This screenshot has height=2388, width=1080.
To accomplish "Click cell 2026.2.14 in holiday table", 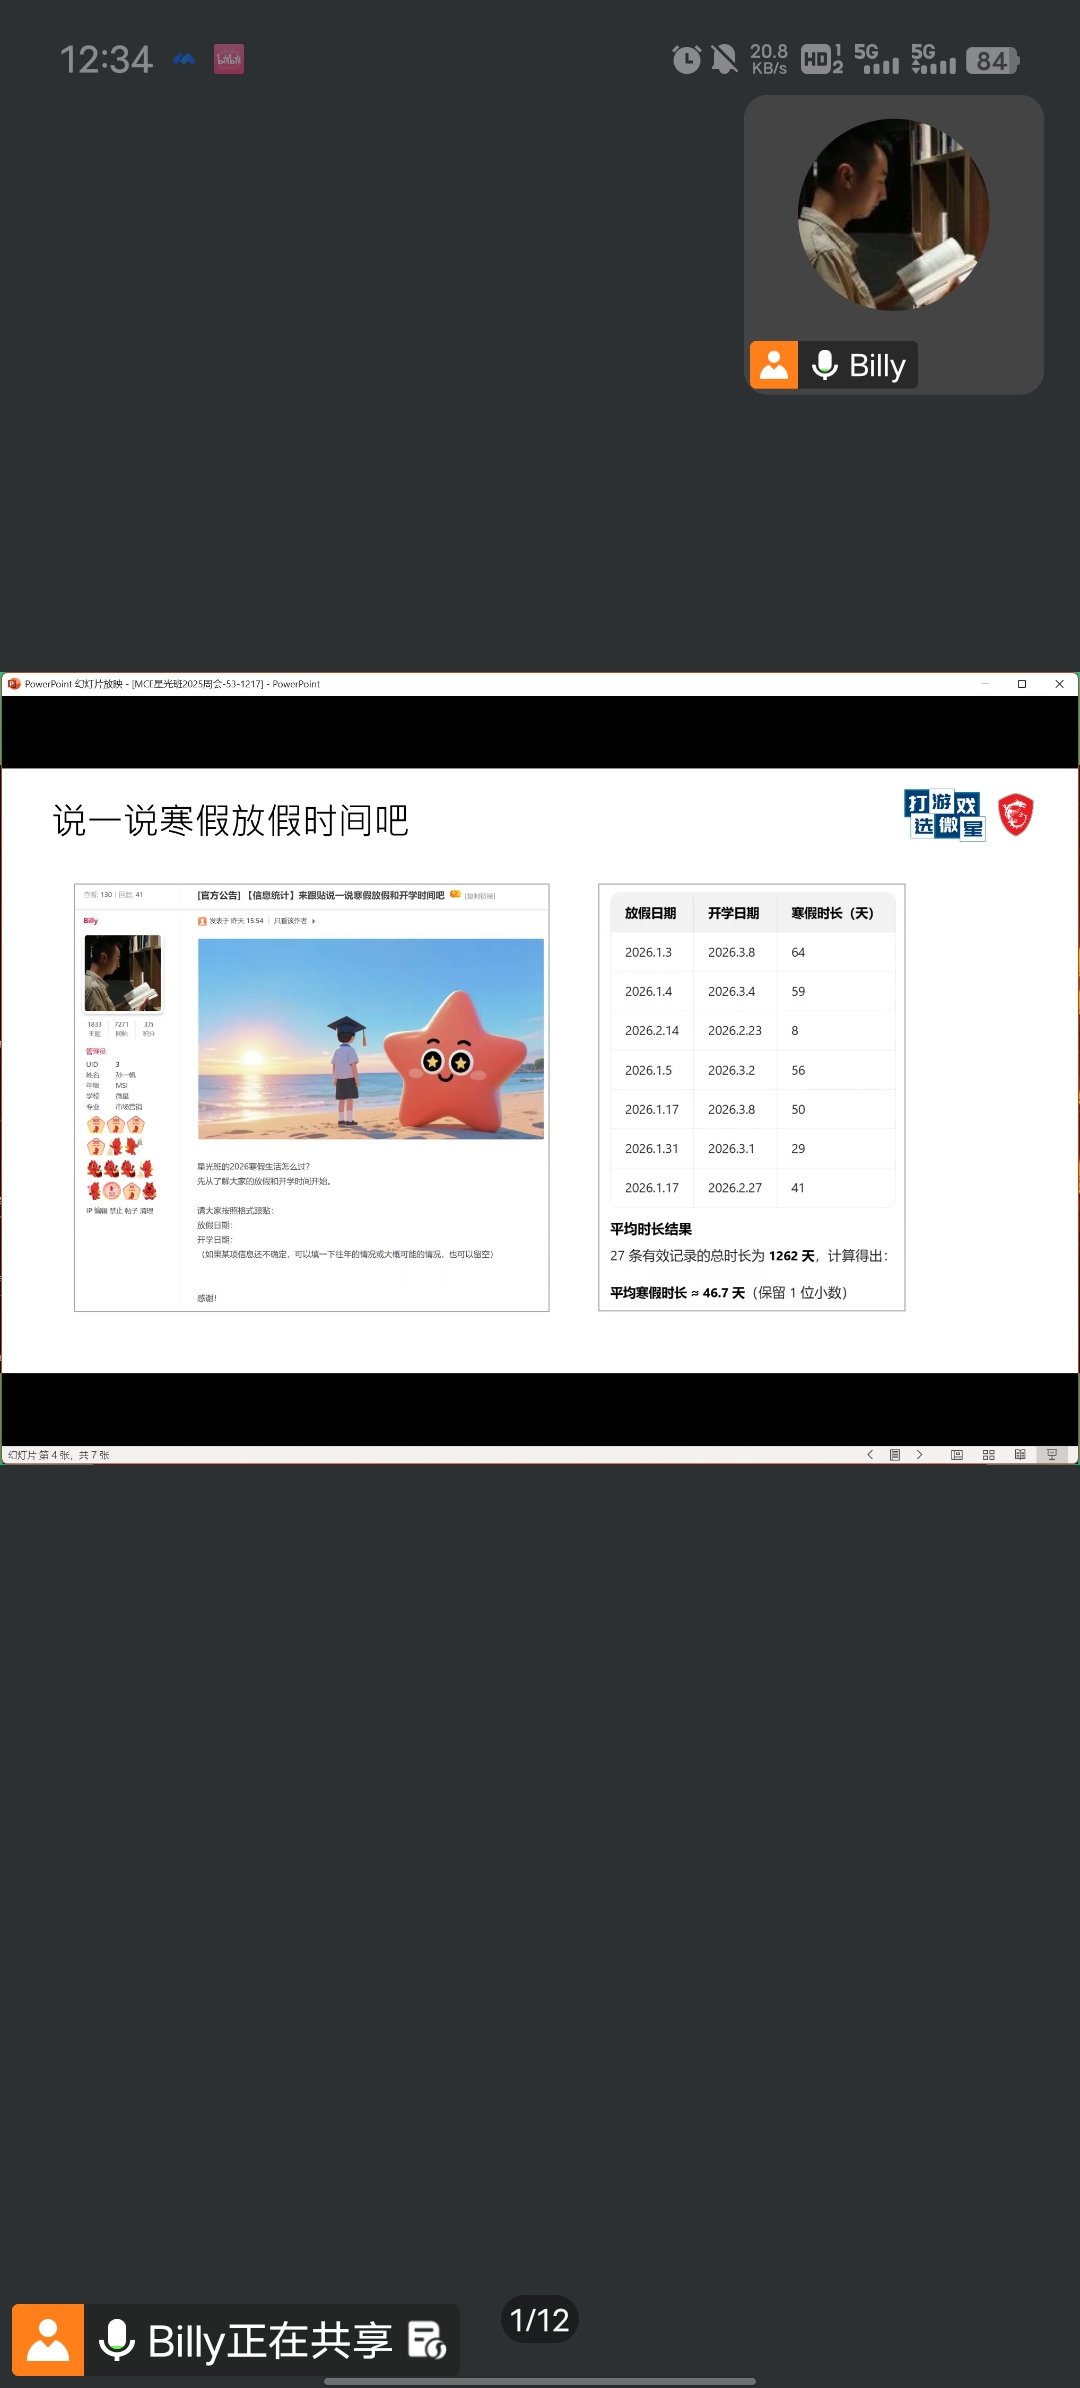I will 652,1030.
